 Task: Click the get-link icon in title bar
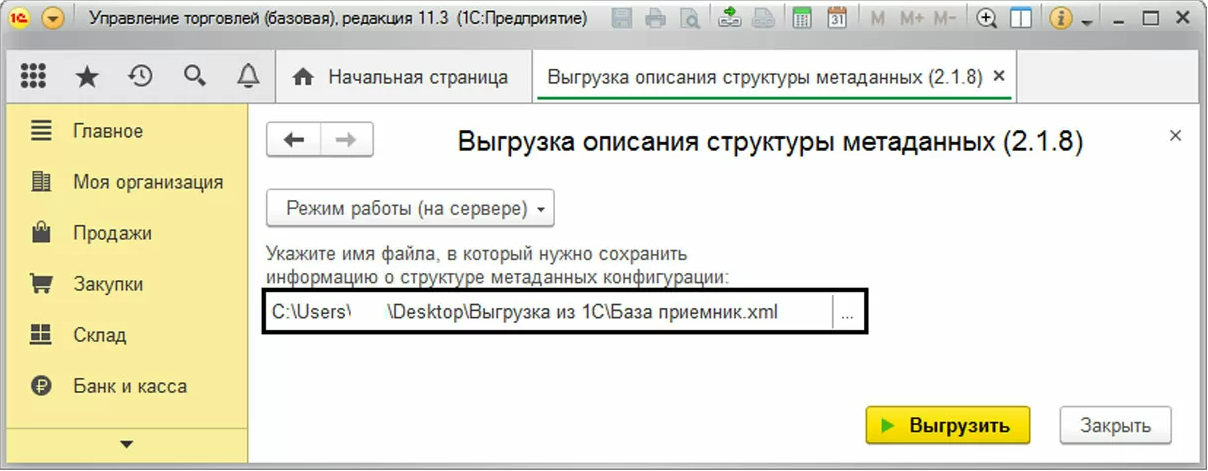(729, 19)
